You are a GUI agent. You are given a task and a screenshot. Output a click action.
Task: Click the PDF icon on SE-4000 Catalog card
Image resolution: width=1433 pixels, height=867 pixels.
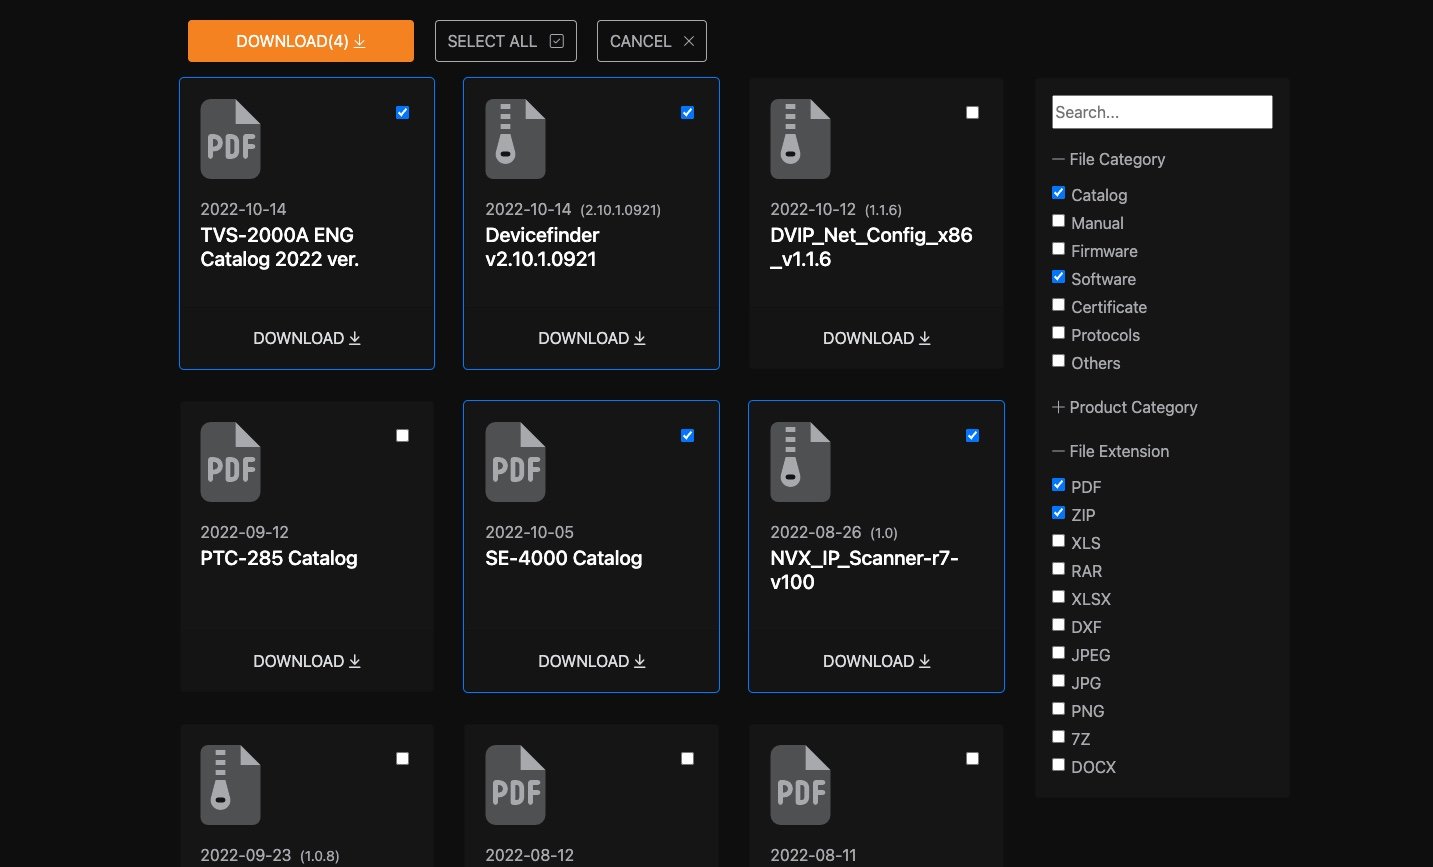point(515,462)
